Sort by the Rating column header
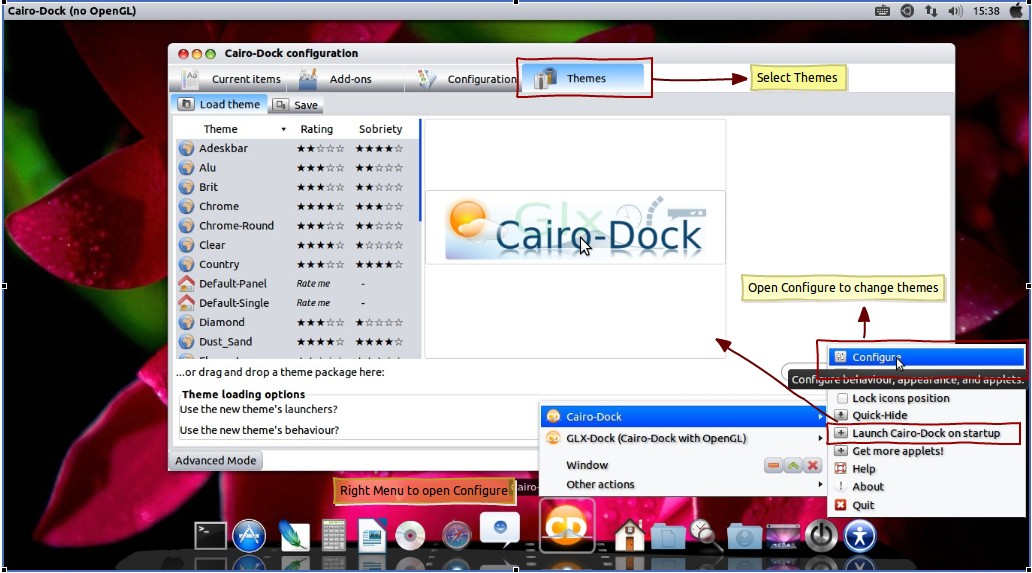This screenshot has width=1032, height=573. 317,130
